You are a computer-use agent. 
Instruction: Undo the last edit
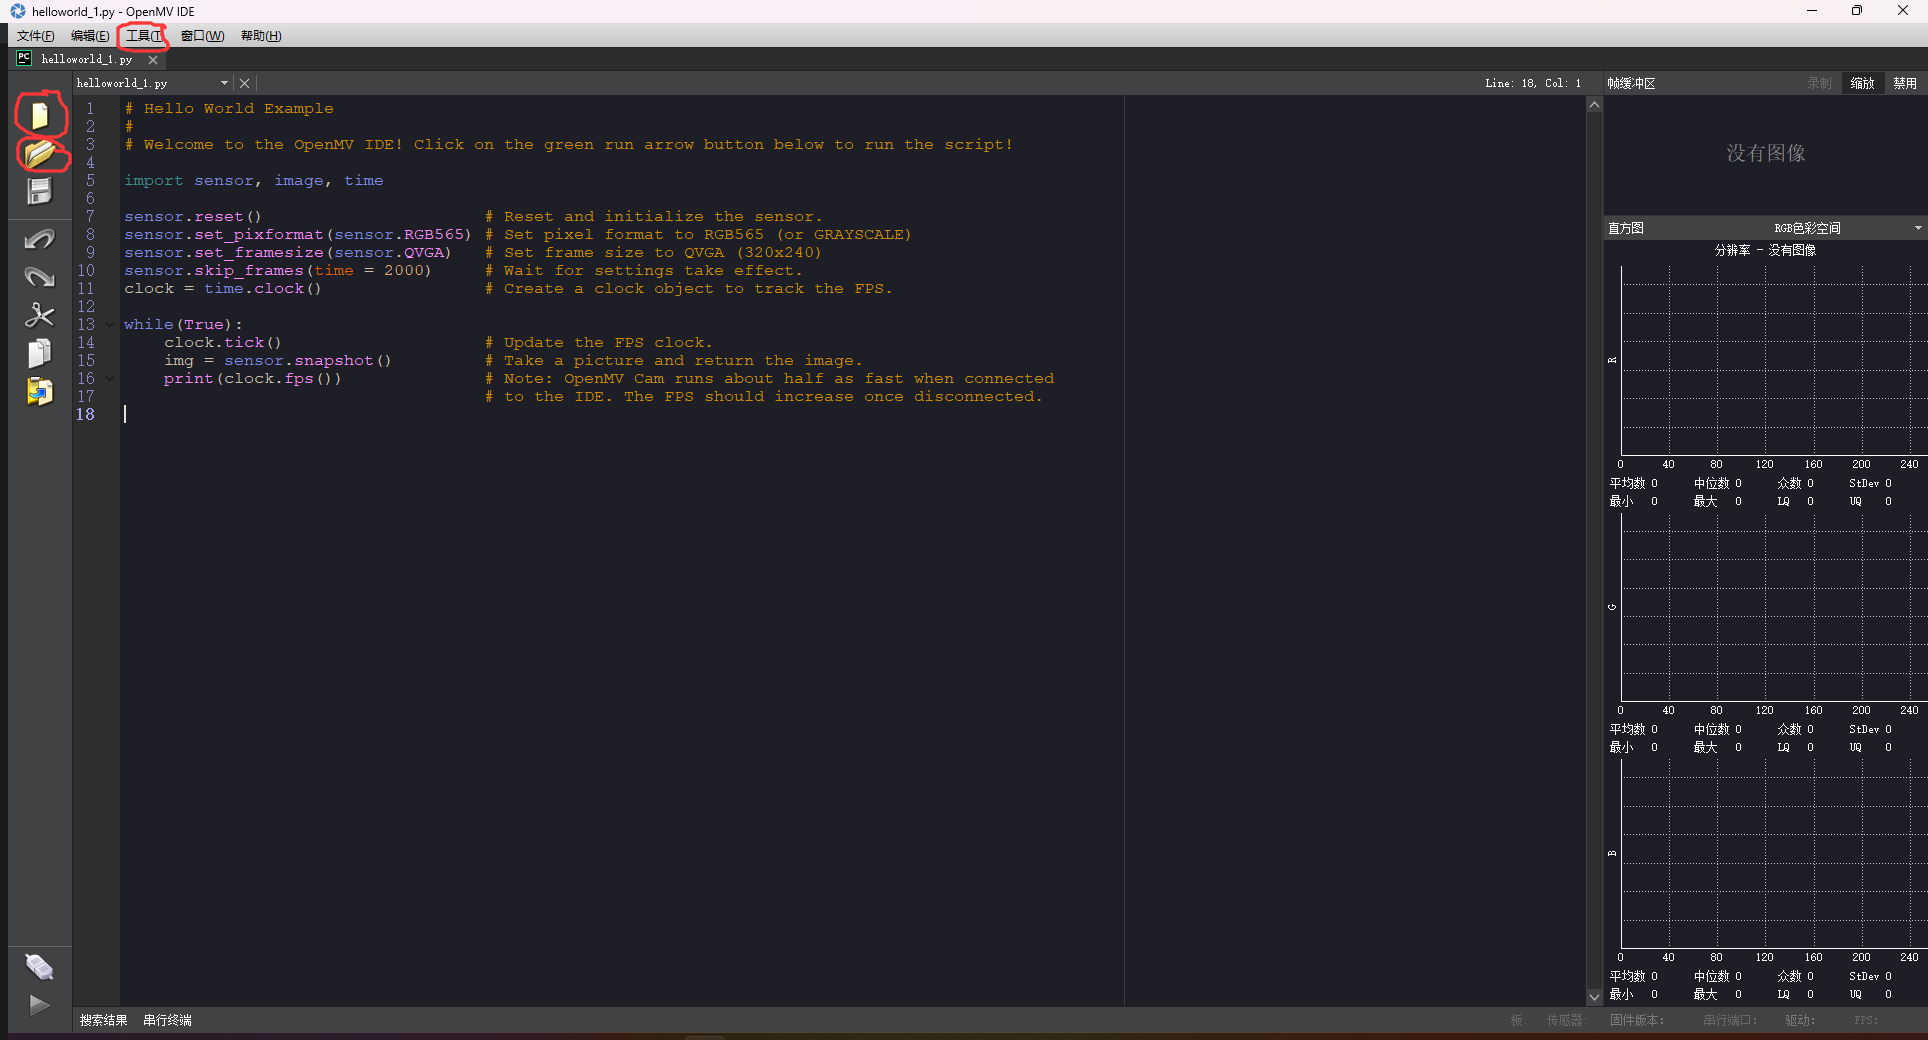[39, 239]
